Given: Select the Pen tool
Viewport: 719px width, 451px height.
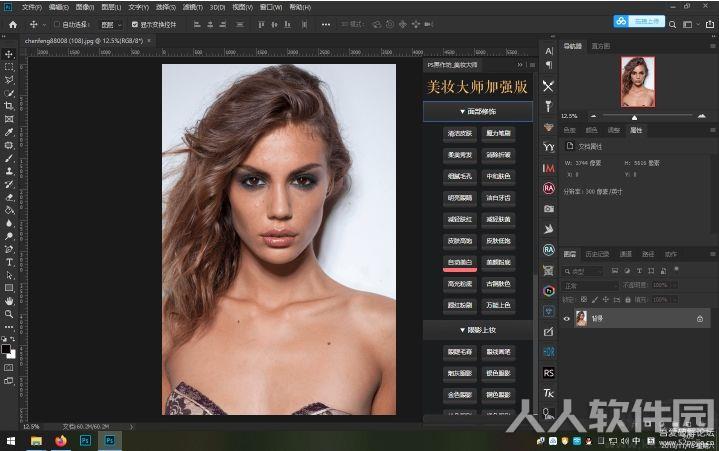Looking at the screenshot, I should click(9, 249).
